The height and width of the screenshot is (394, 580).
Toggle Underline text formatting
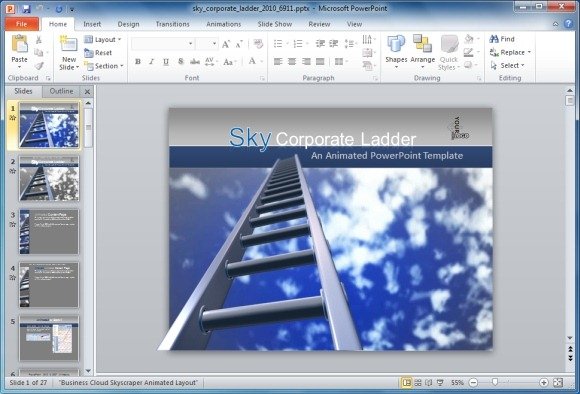pos(166,62)
